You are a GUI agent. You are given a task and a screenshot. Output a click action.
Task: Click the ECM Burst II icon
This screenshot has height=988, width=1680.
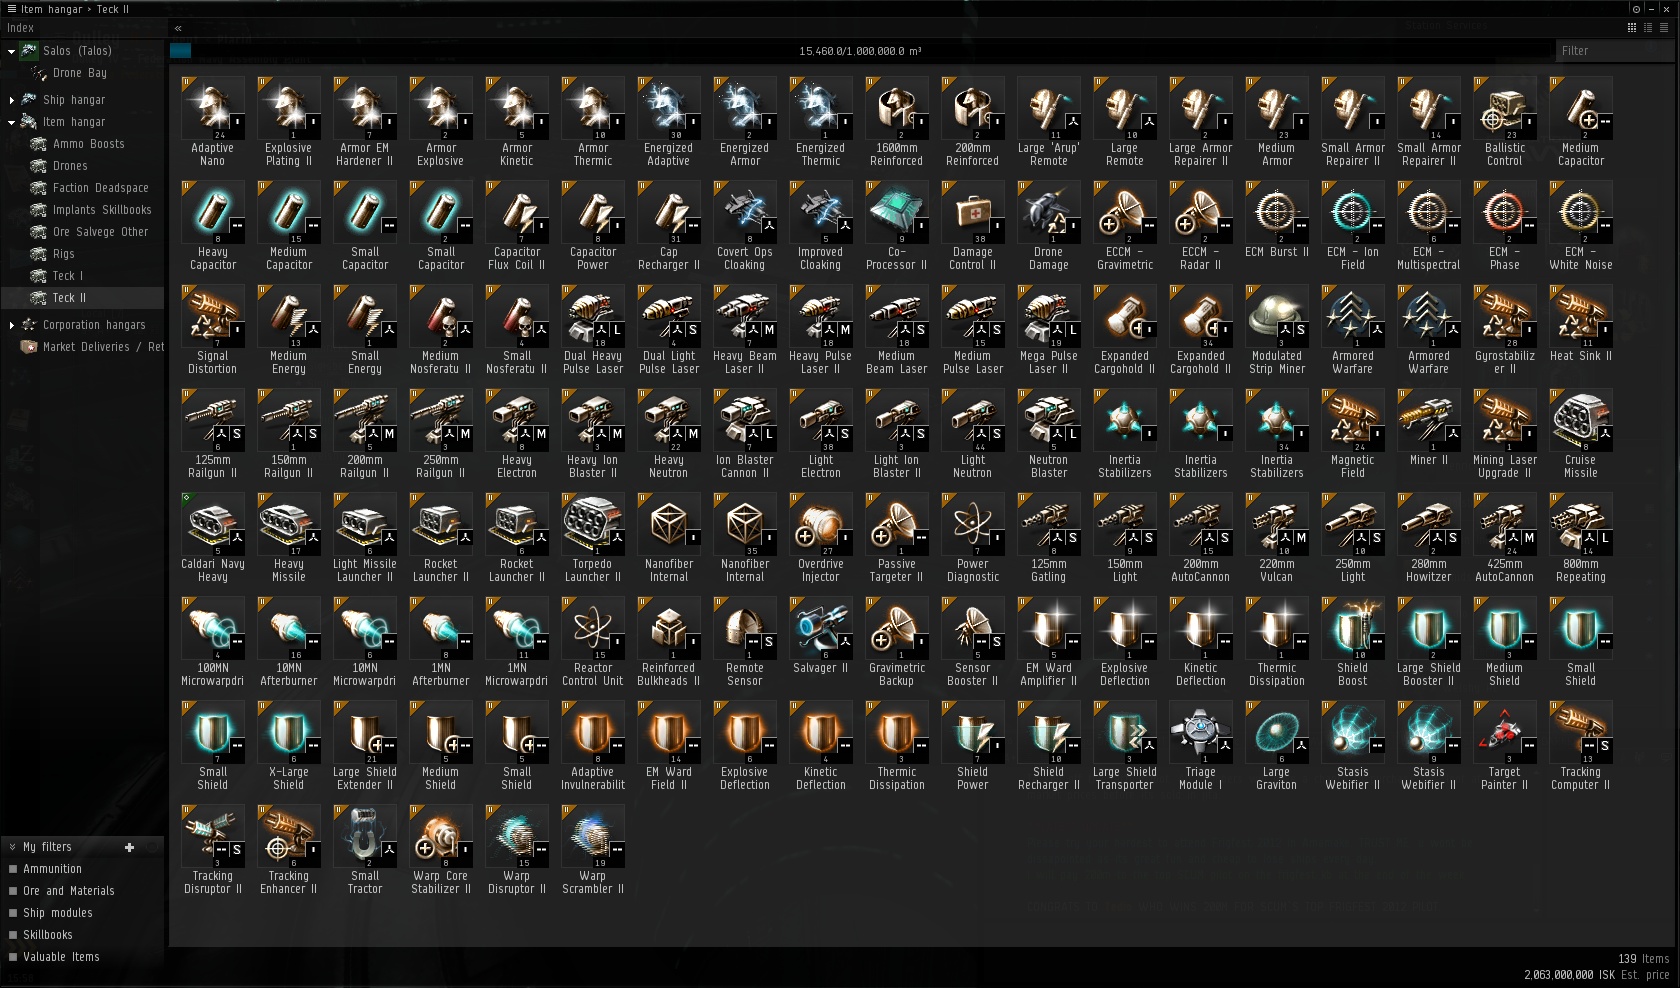(x=1277, y=213)
